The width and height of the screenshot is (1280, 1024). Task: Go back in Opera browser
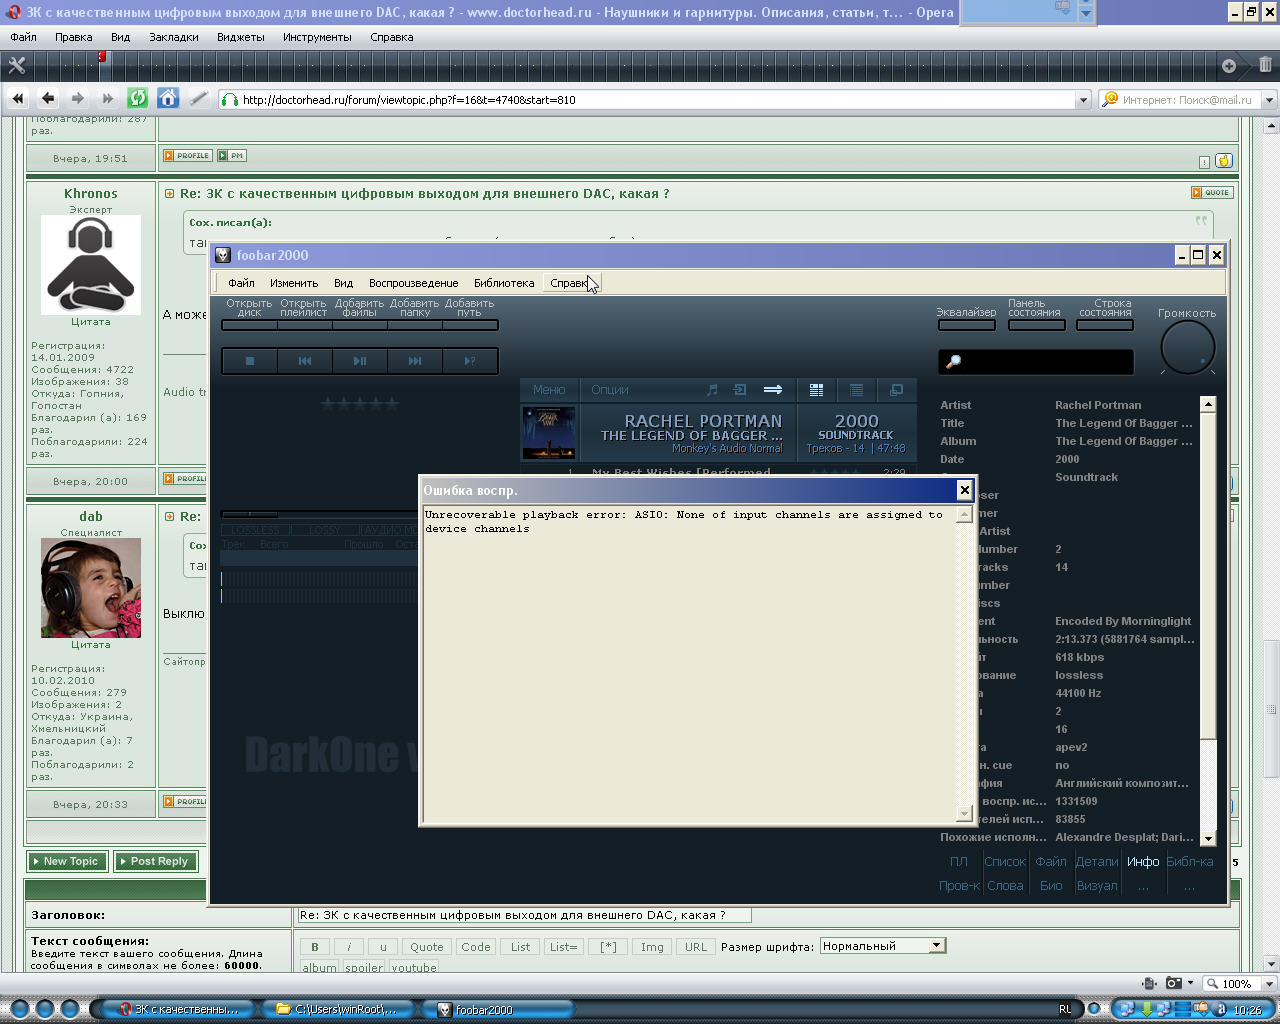click(x=48, y=98)
